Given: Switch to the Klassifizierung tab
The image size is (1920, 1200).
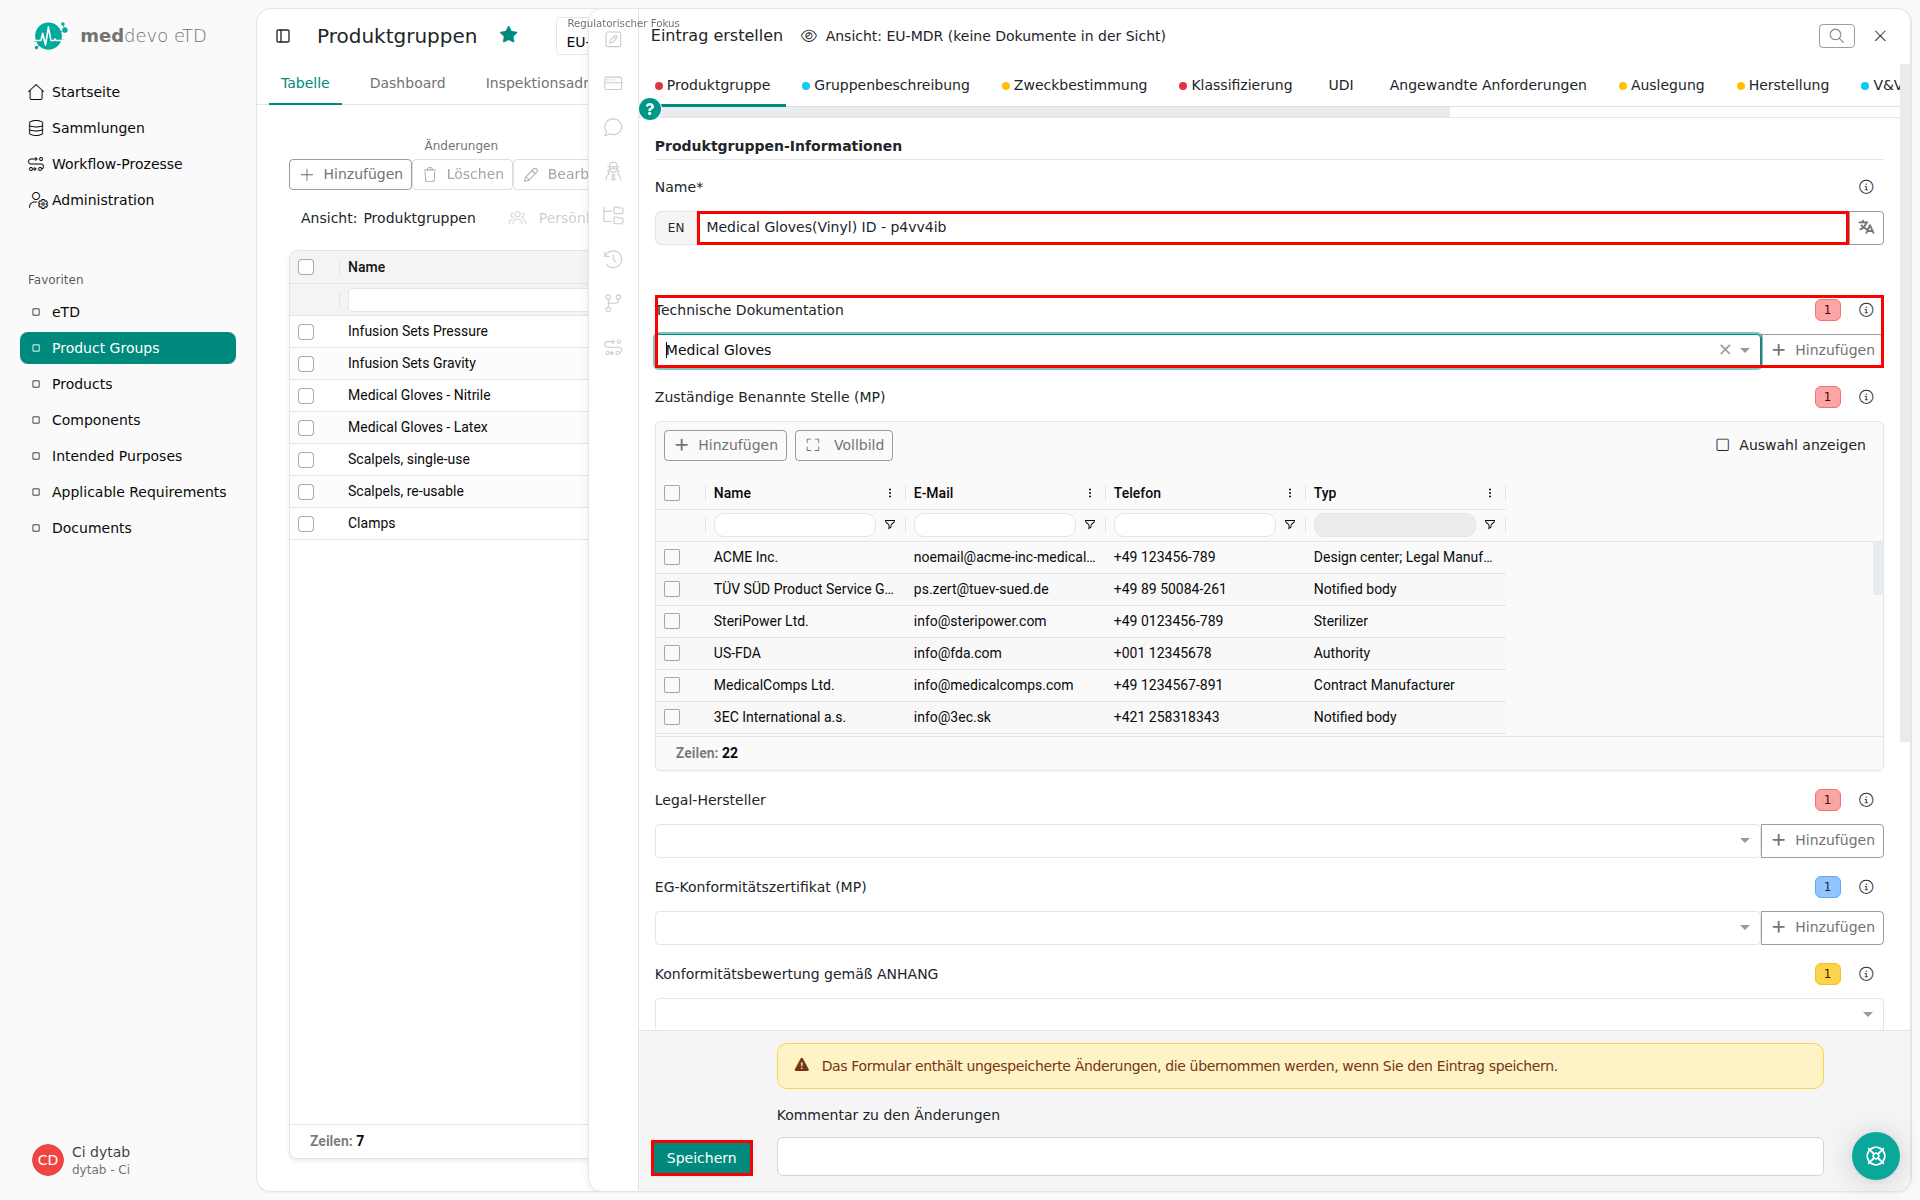Looking at the screenshot, I should [x=1235, y=85].
